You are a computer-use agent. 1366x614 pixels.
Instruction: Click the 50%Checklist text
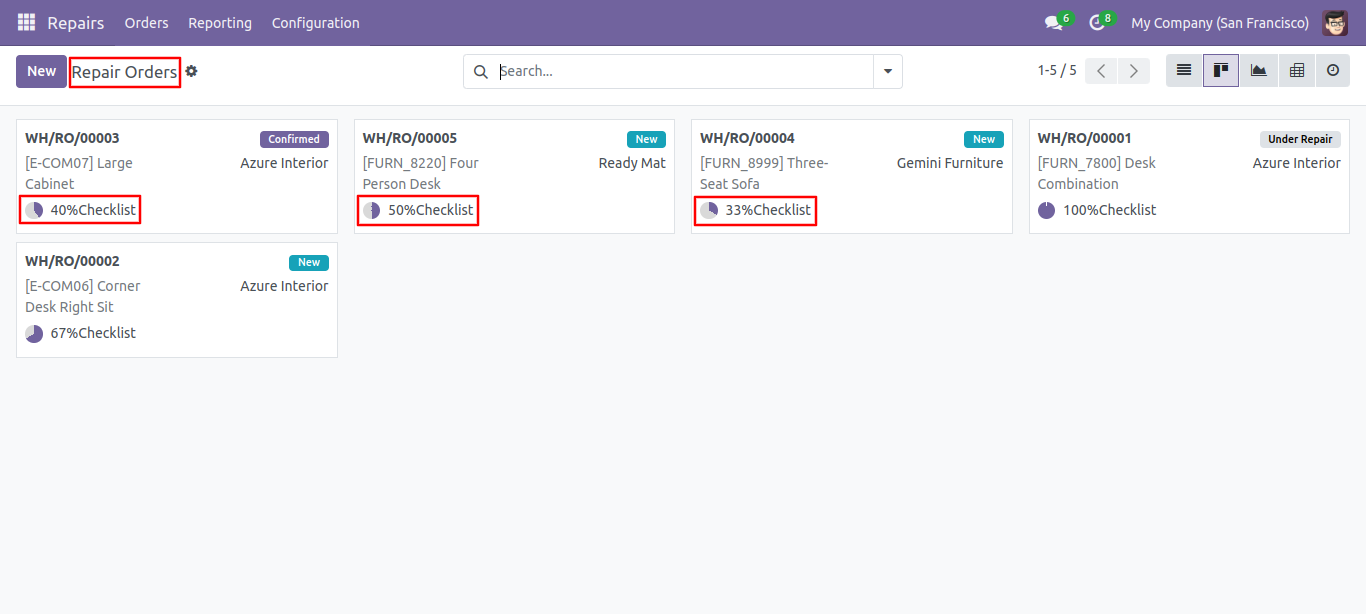(x=431, y=210)
